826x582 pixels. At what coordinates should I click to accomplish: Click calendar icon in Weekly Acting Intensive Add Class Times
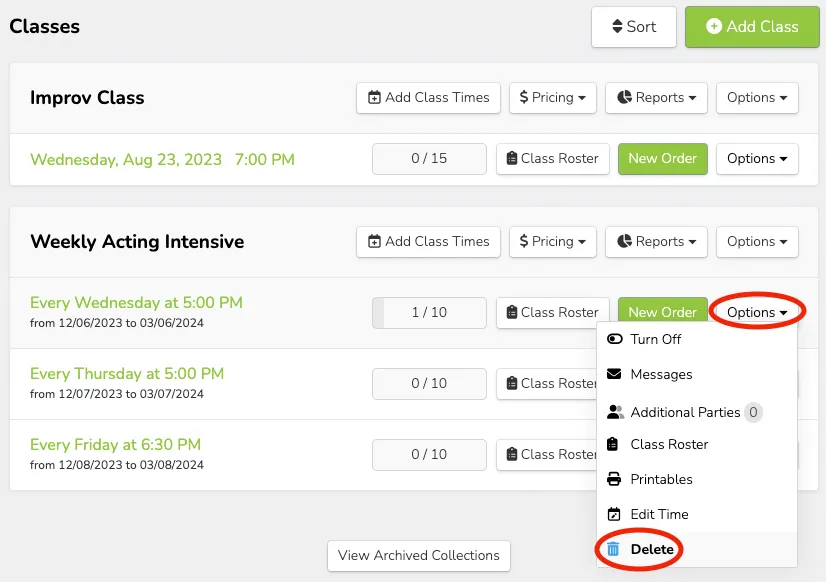[374, 241]
